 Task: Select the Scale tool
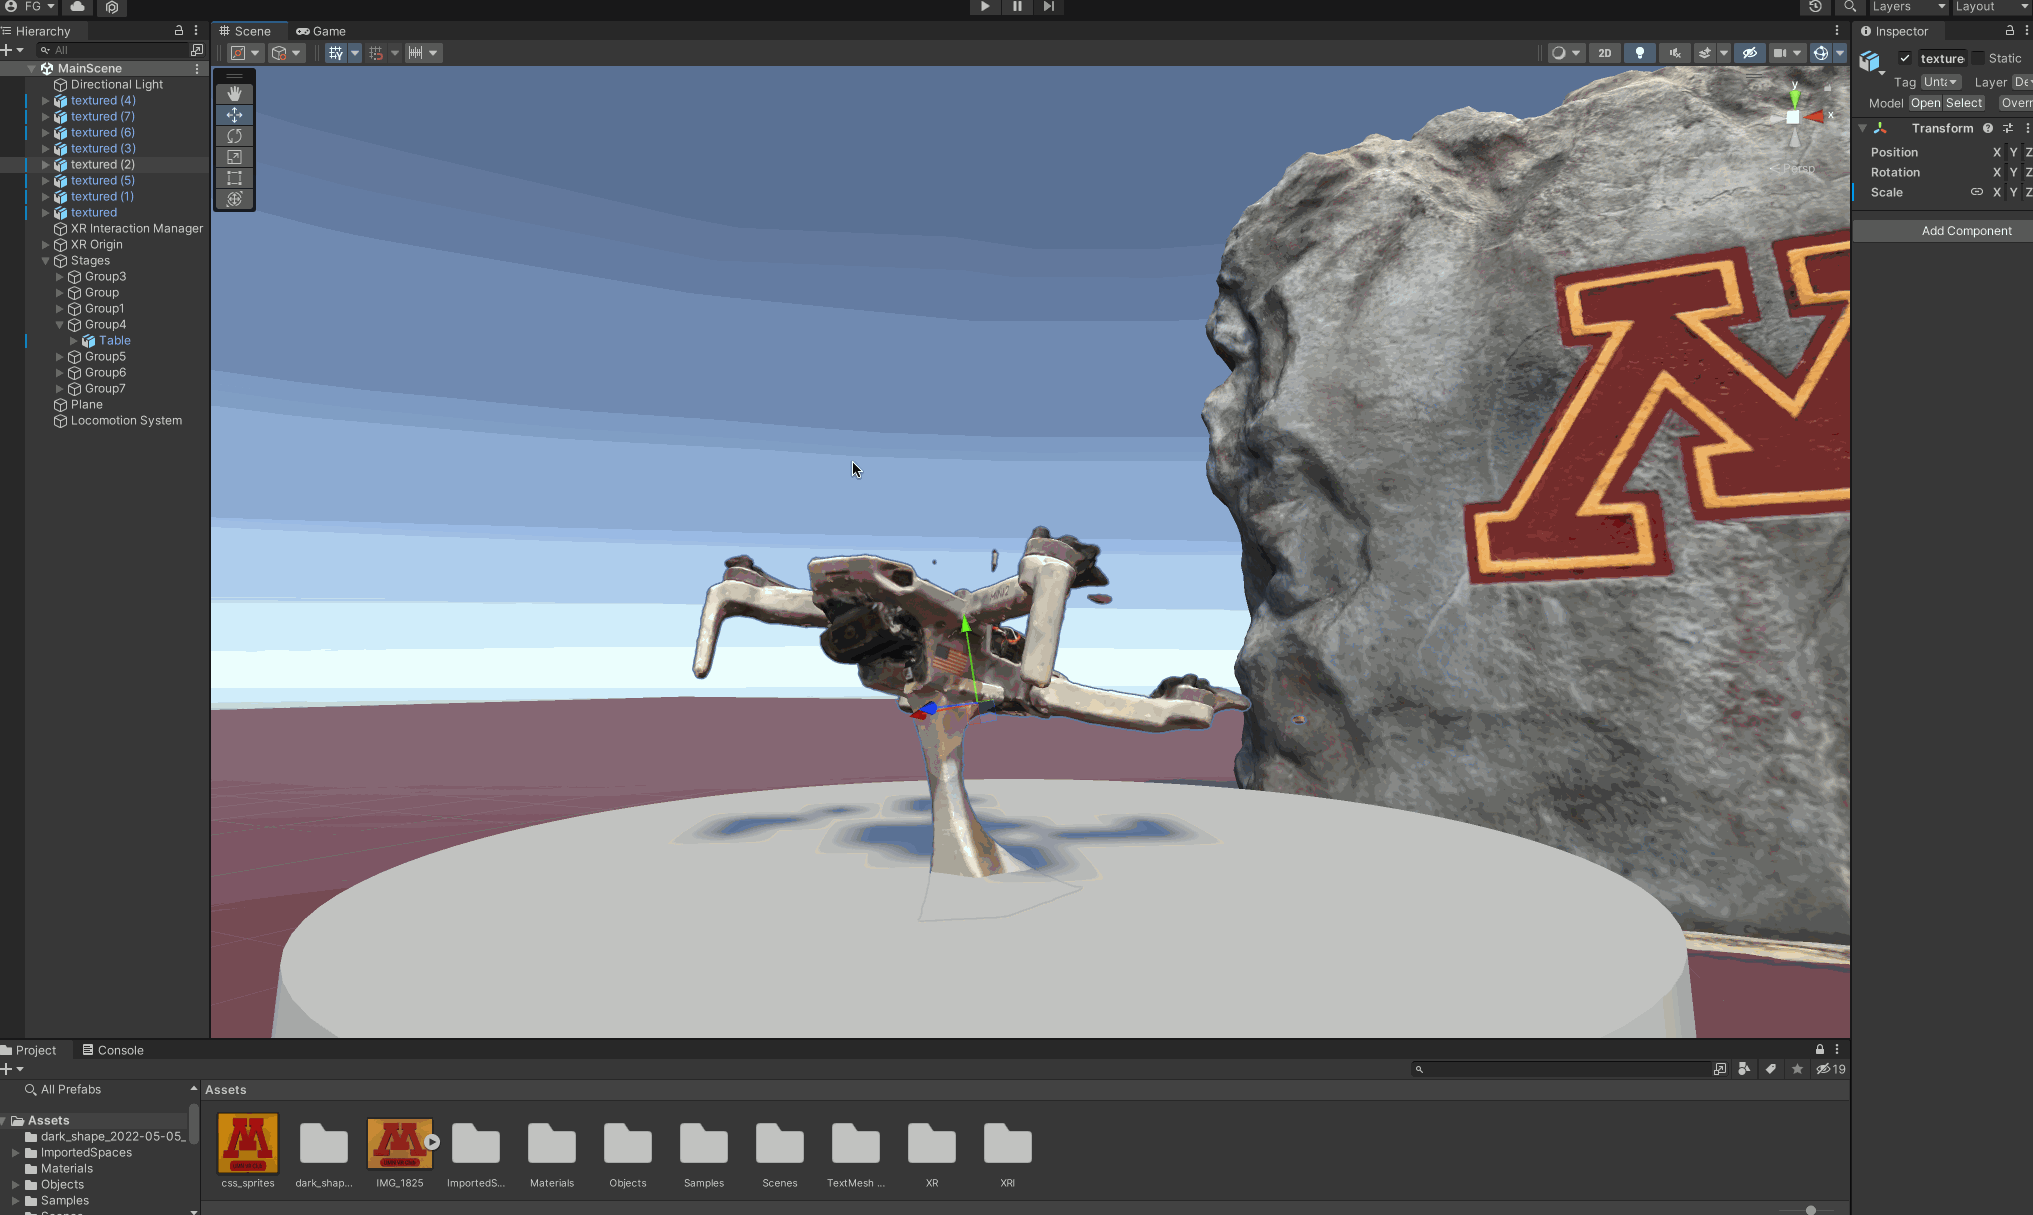pos(234,157)
